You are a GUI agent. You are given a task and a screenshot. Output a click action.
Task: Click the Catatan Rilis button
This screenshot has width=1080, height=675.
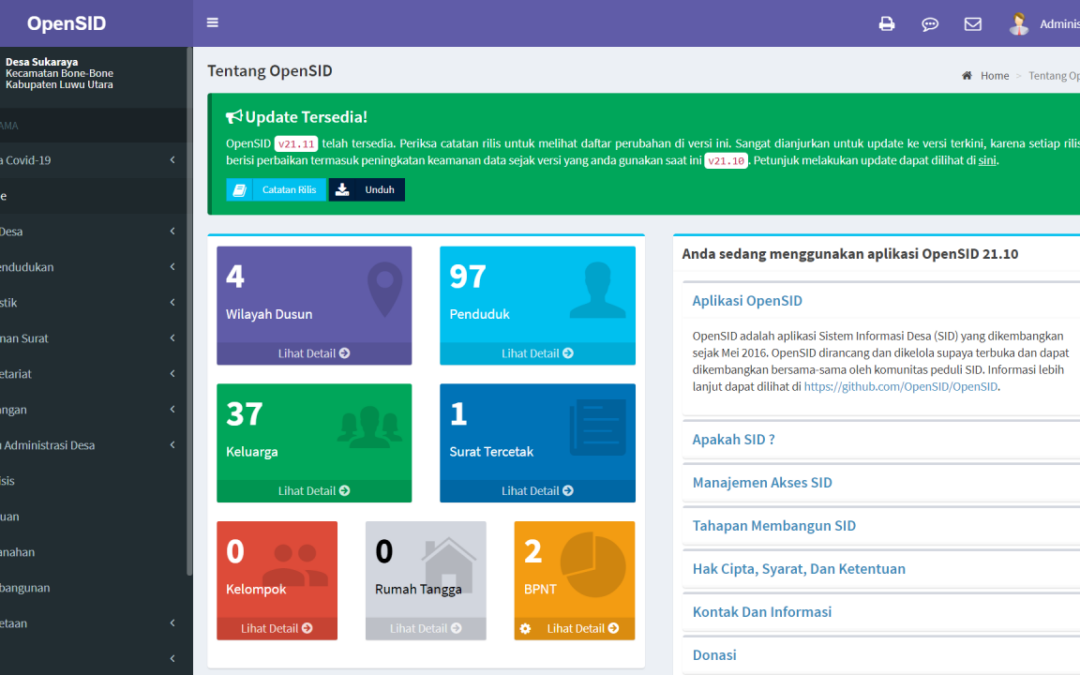[x=276, y=189]
